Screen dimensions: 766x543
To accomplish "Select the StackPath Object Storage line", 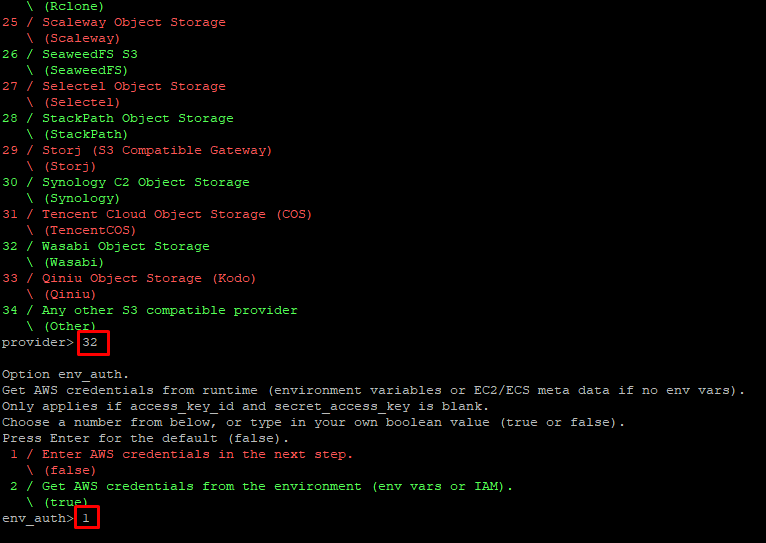I will (x=137, y=118).
